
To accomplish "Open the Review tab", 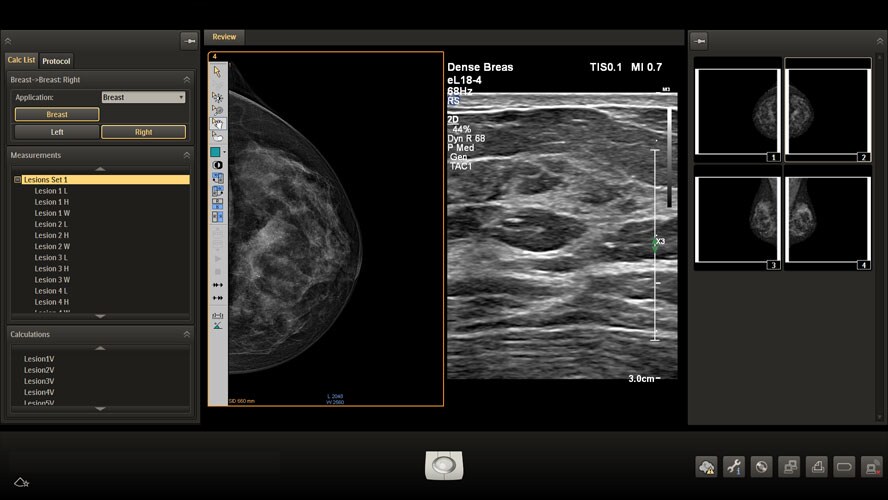I will pyautogui.click(x=224, y=37).
